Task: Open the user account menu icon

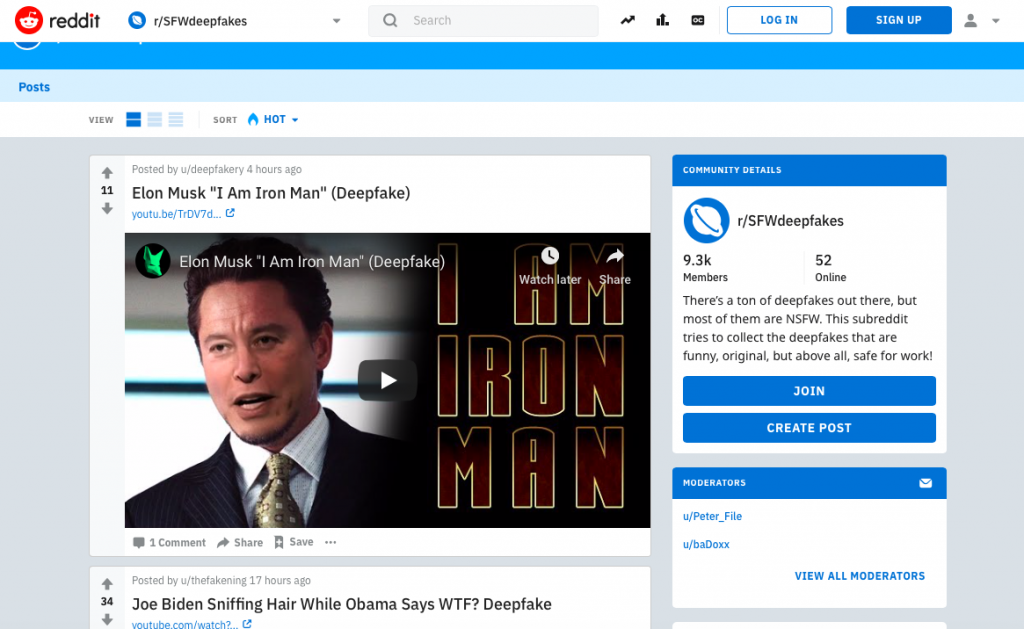Action: (x=970, y=21)
